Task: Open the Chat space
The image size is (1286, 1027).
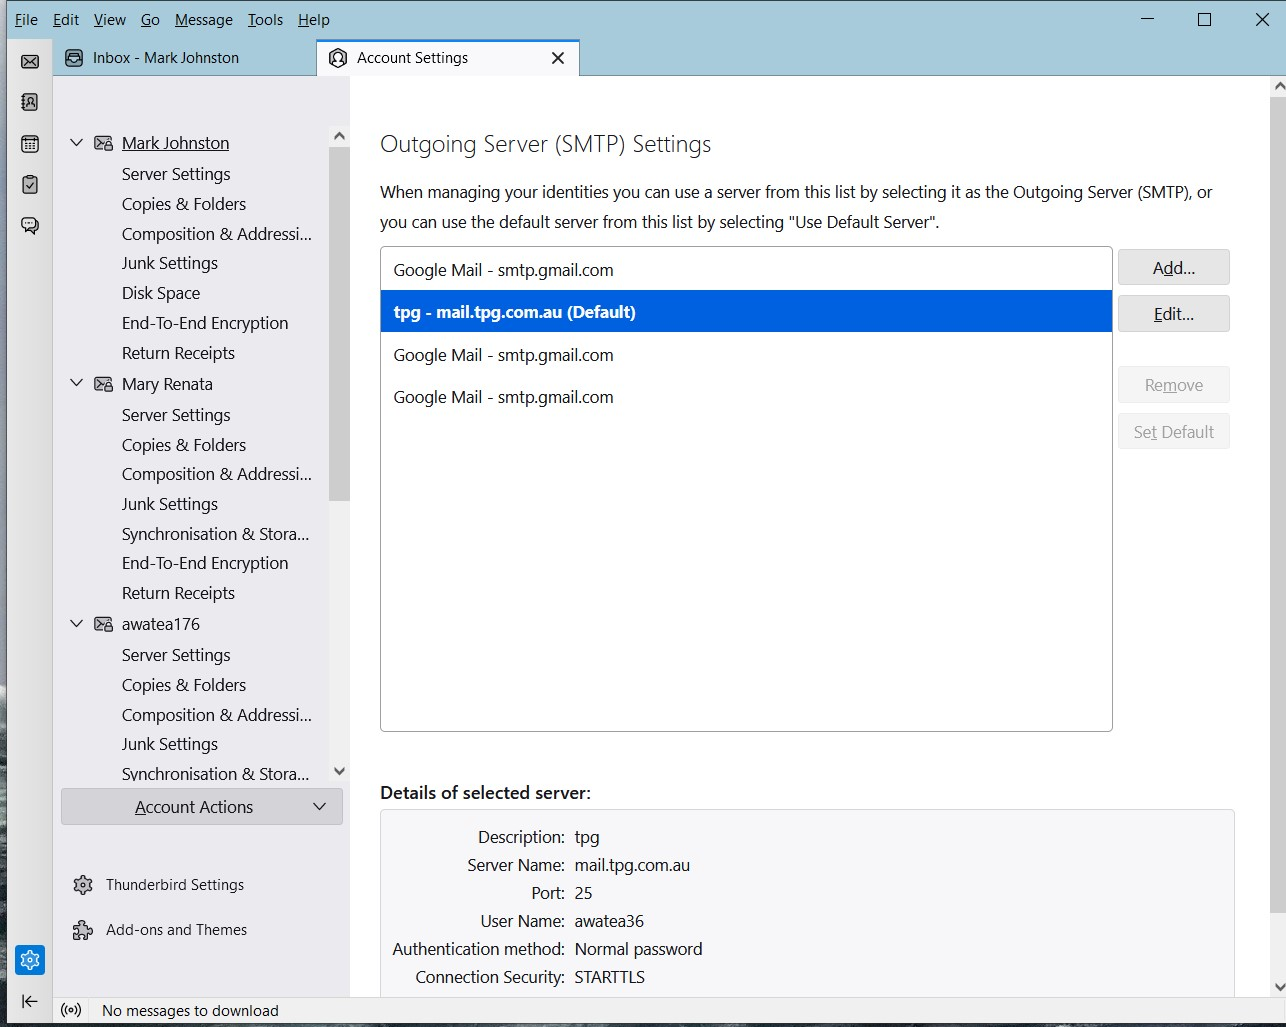Action: tap(30, 226)
